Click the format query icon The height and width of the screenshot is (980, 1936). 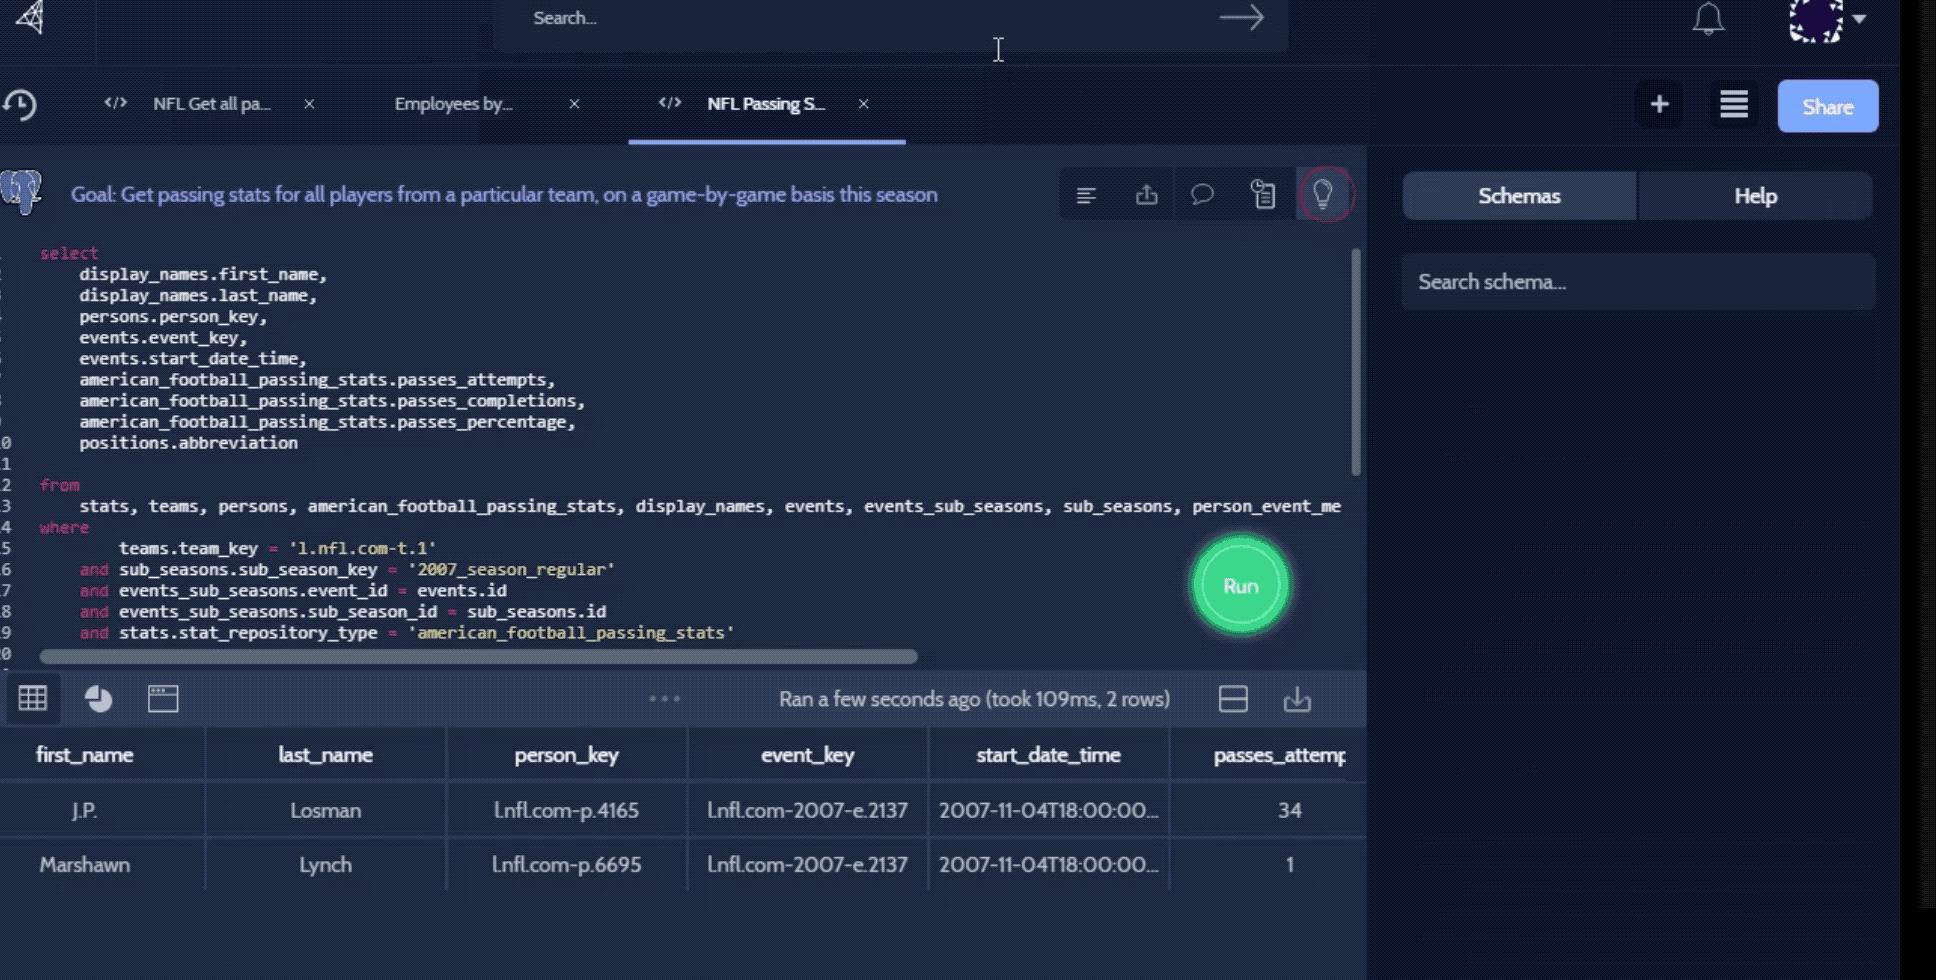click(x=1086, y=195)
